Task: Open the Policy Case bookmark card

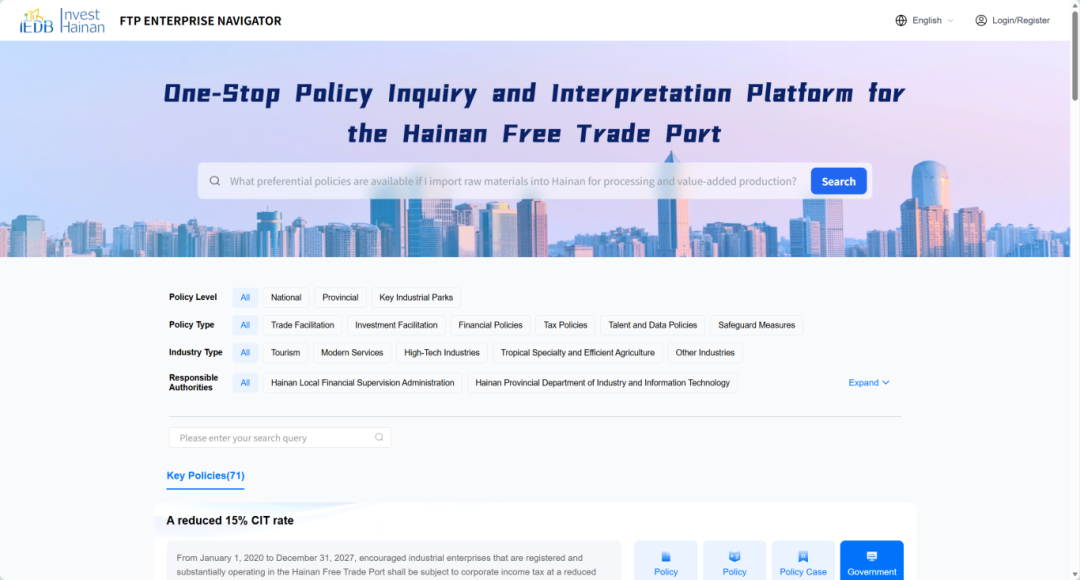Action: 803,560
